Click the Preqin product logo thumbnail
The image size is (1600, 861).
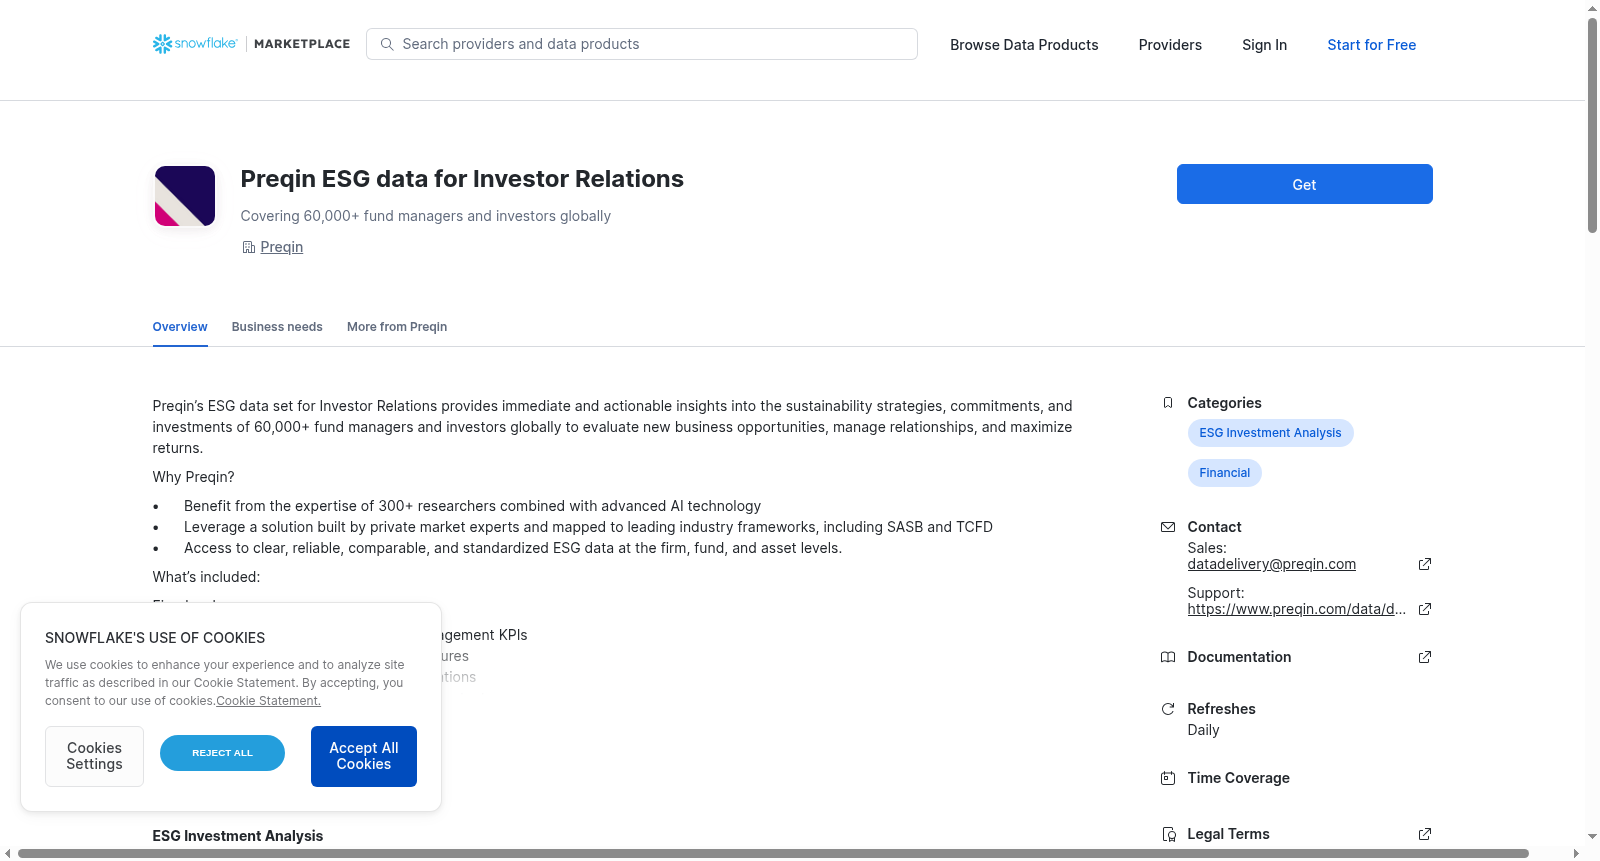point(185,196)
